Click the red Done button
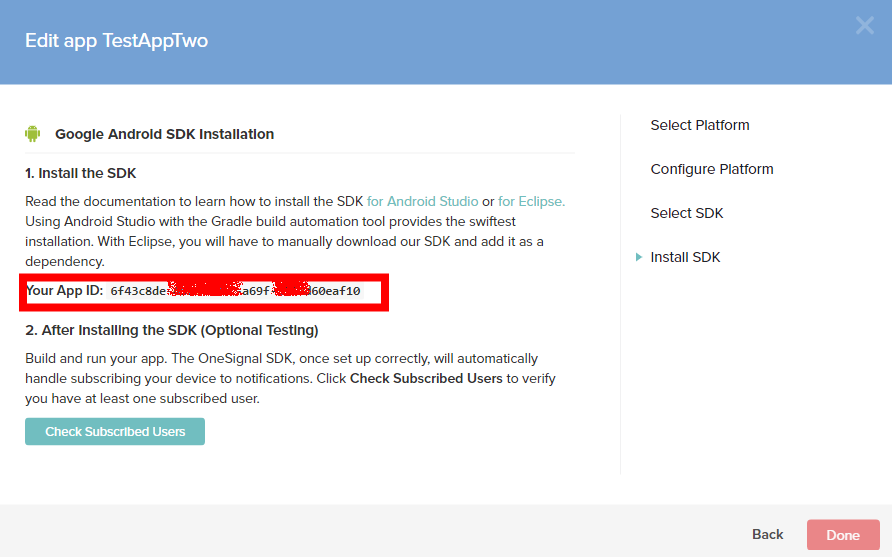 click(843, 535)
